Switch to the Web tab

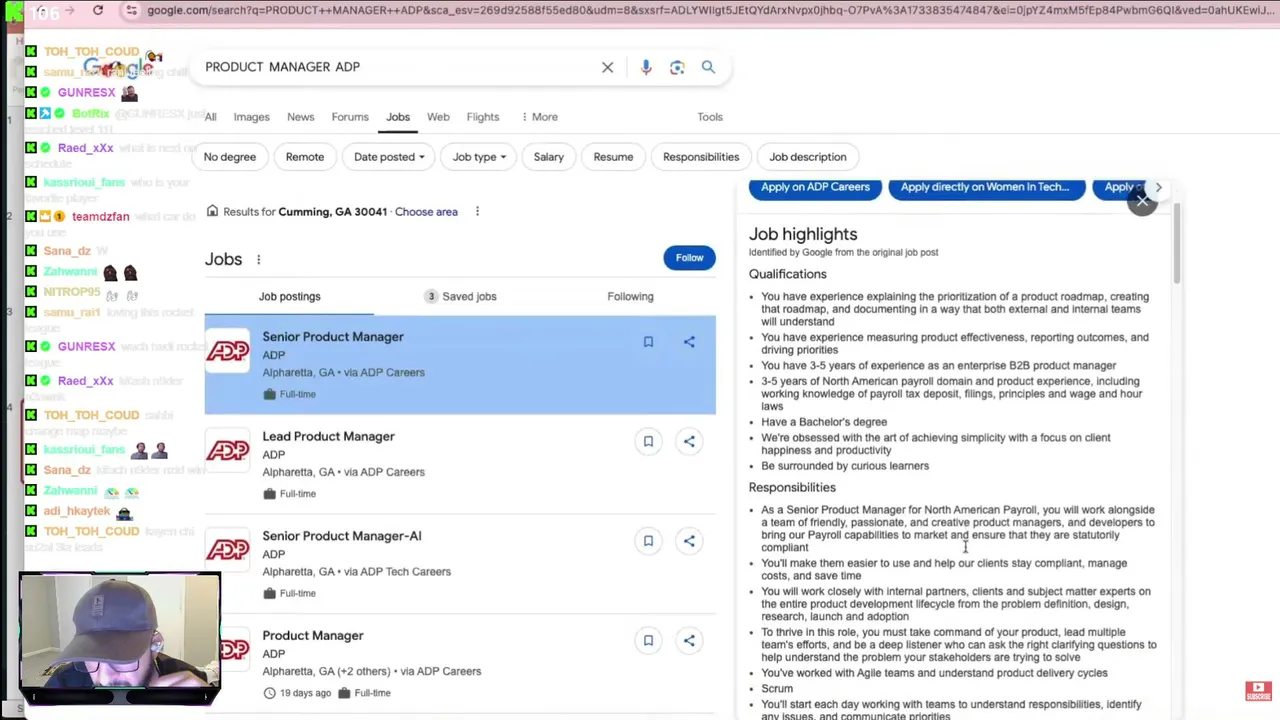pos(438,117)
